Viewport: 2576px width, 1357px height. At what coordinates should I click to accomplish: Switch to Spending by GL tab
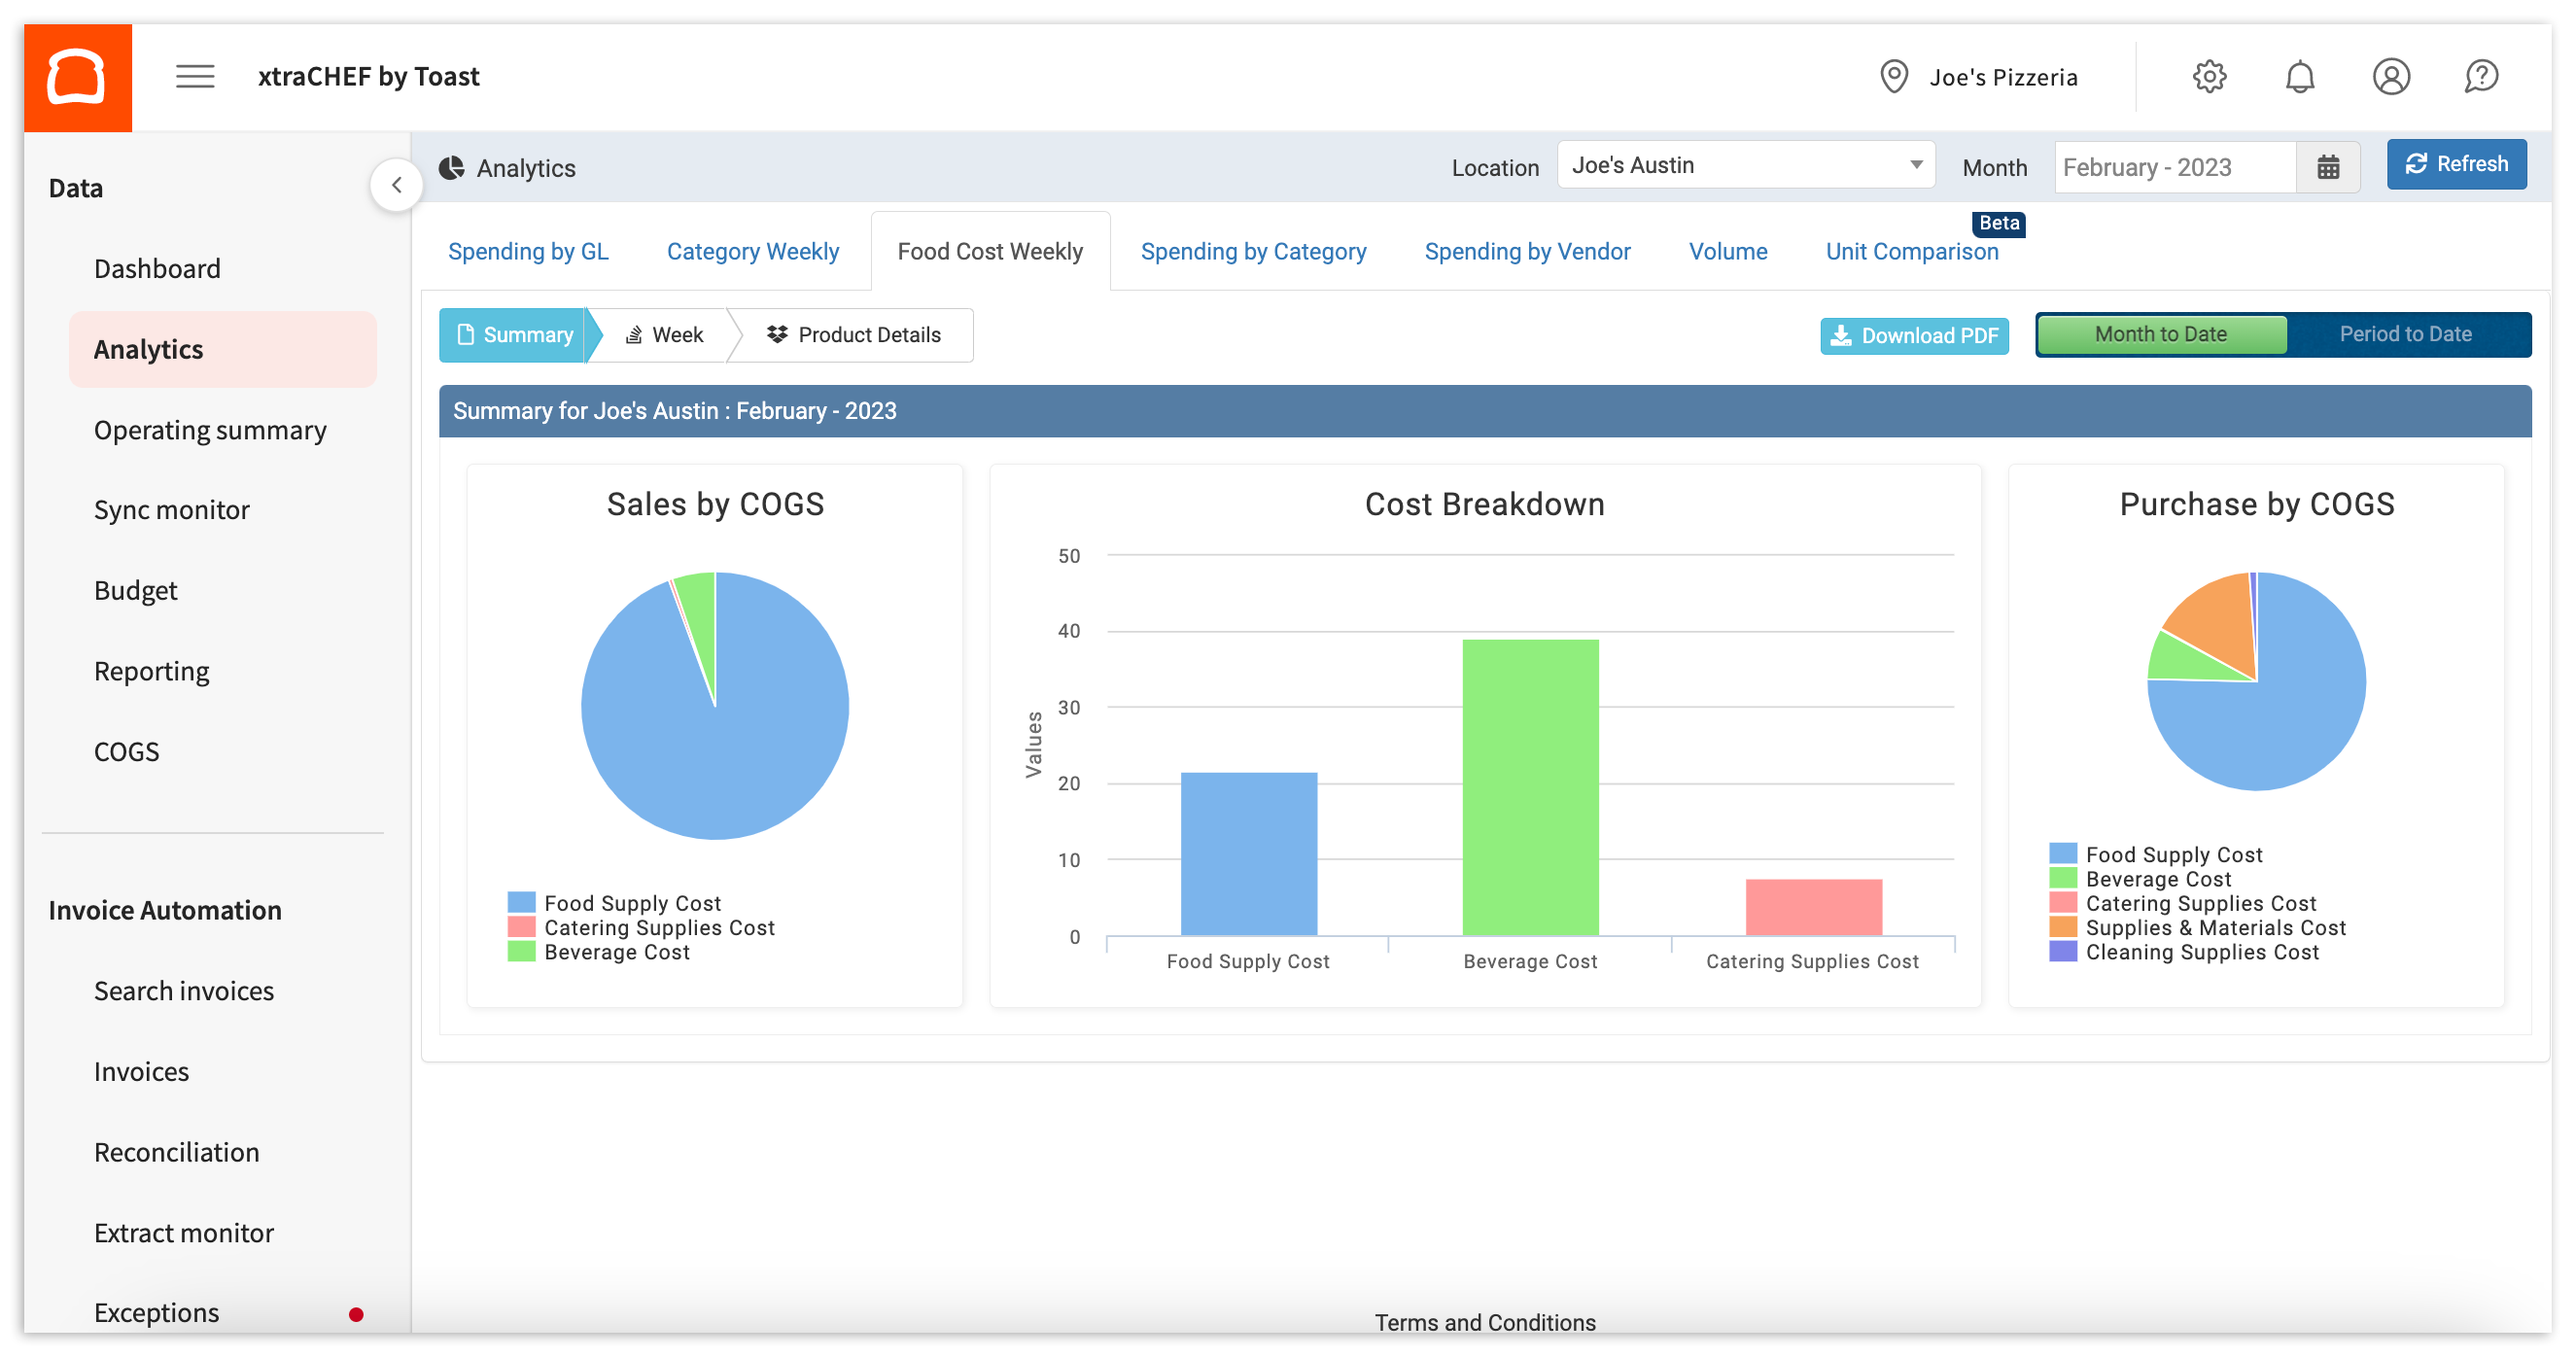coord(528,250)
